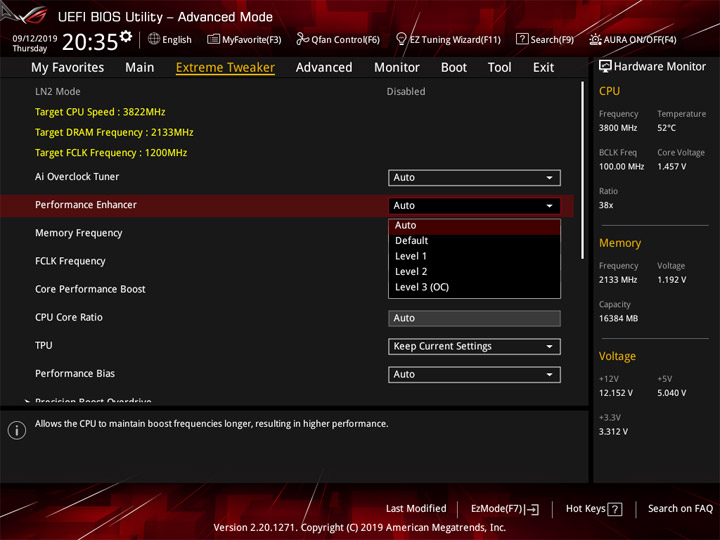Click the Core Performance Boost label
Viewport: 720px width, 540px height.
(x=90, y=289)
